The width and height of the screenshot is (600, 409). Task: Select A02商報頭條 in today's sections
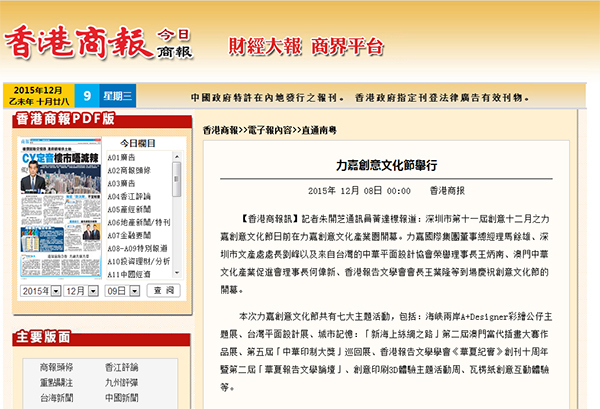click(129, 171)
